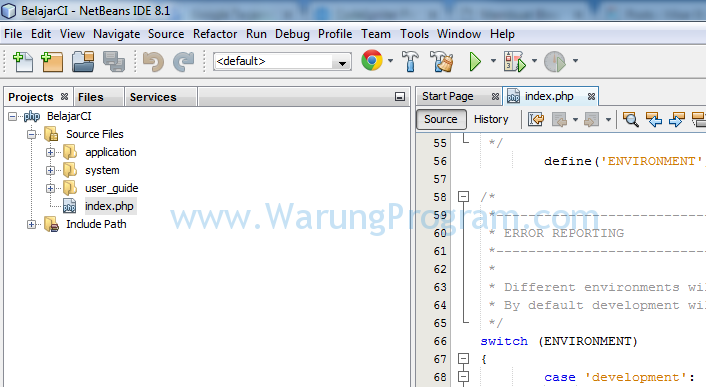
Task: Click the Undo arrow icon
Action: pos(153,61)
